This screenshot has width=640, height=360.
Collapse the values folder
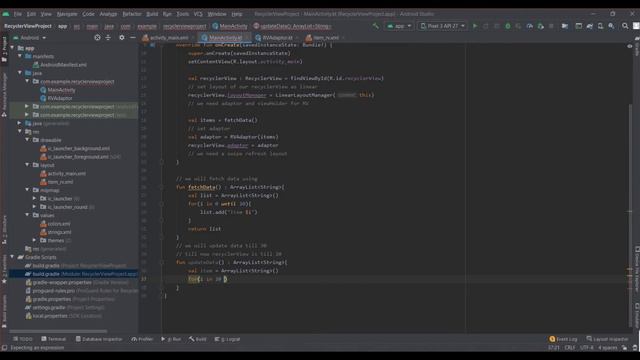pyautogui.click(x=27, y=215)
